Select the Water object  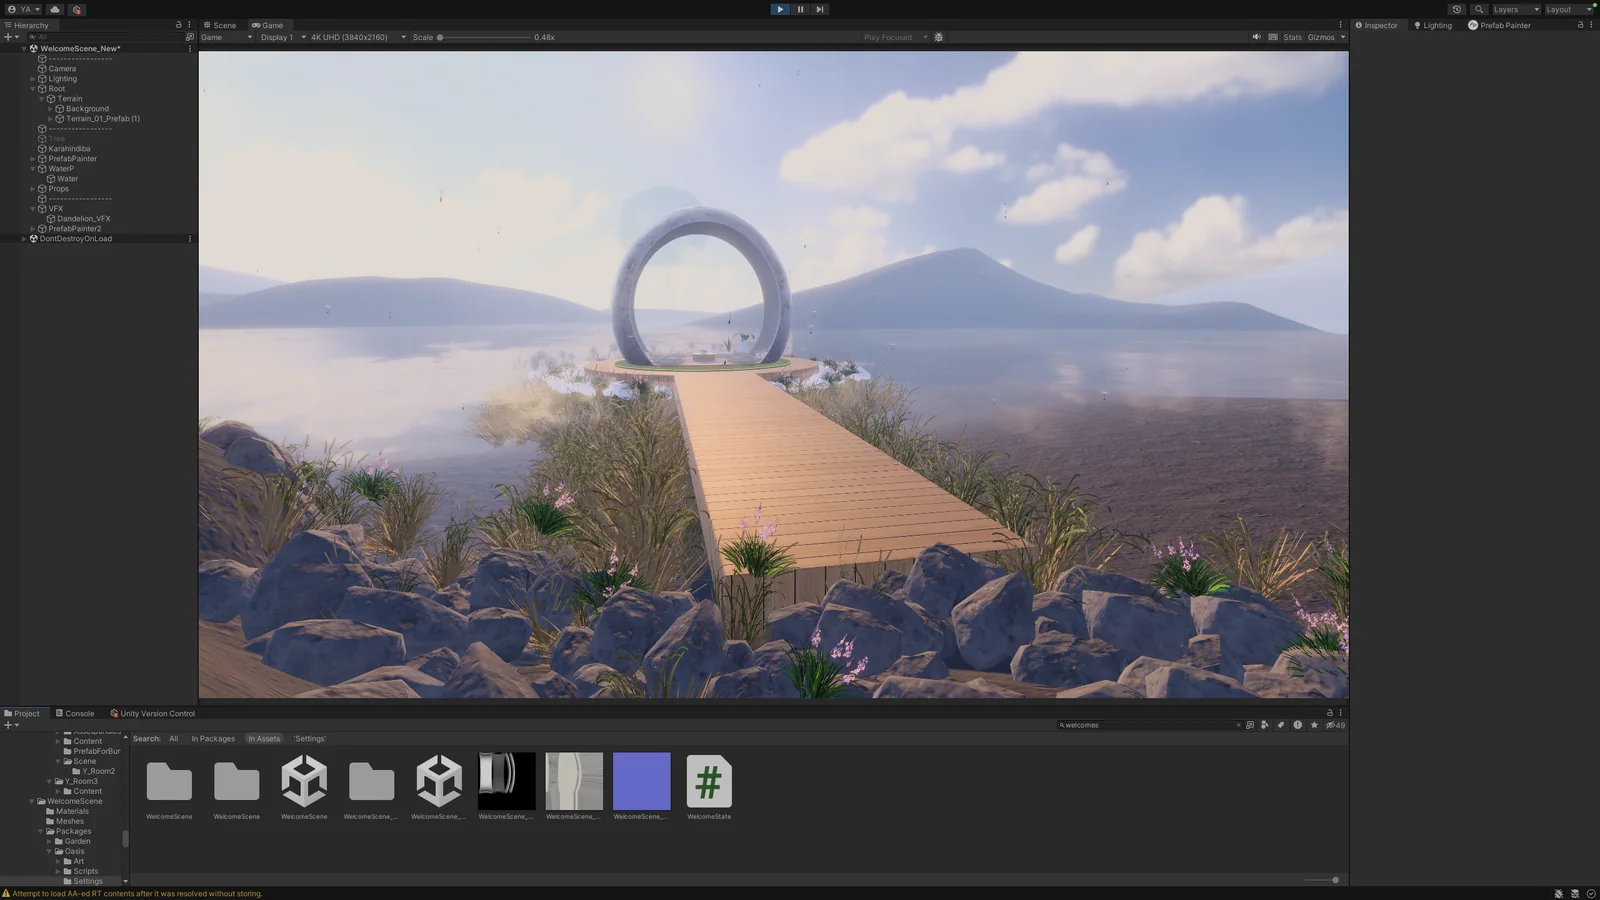pos(67,178)
